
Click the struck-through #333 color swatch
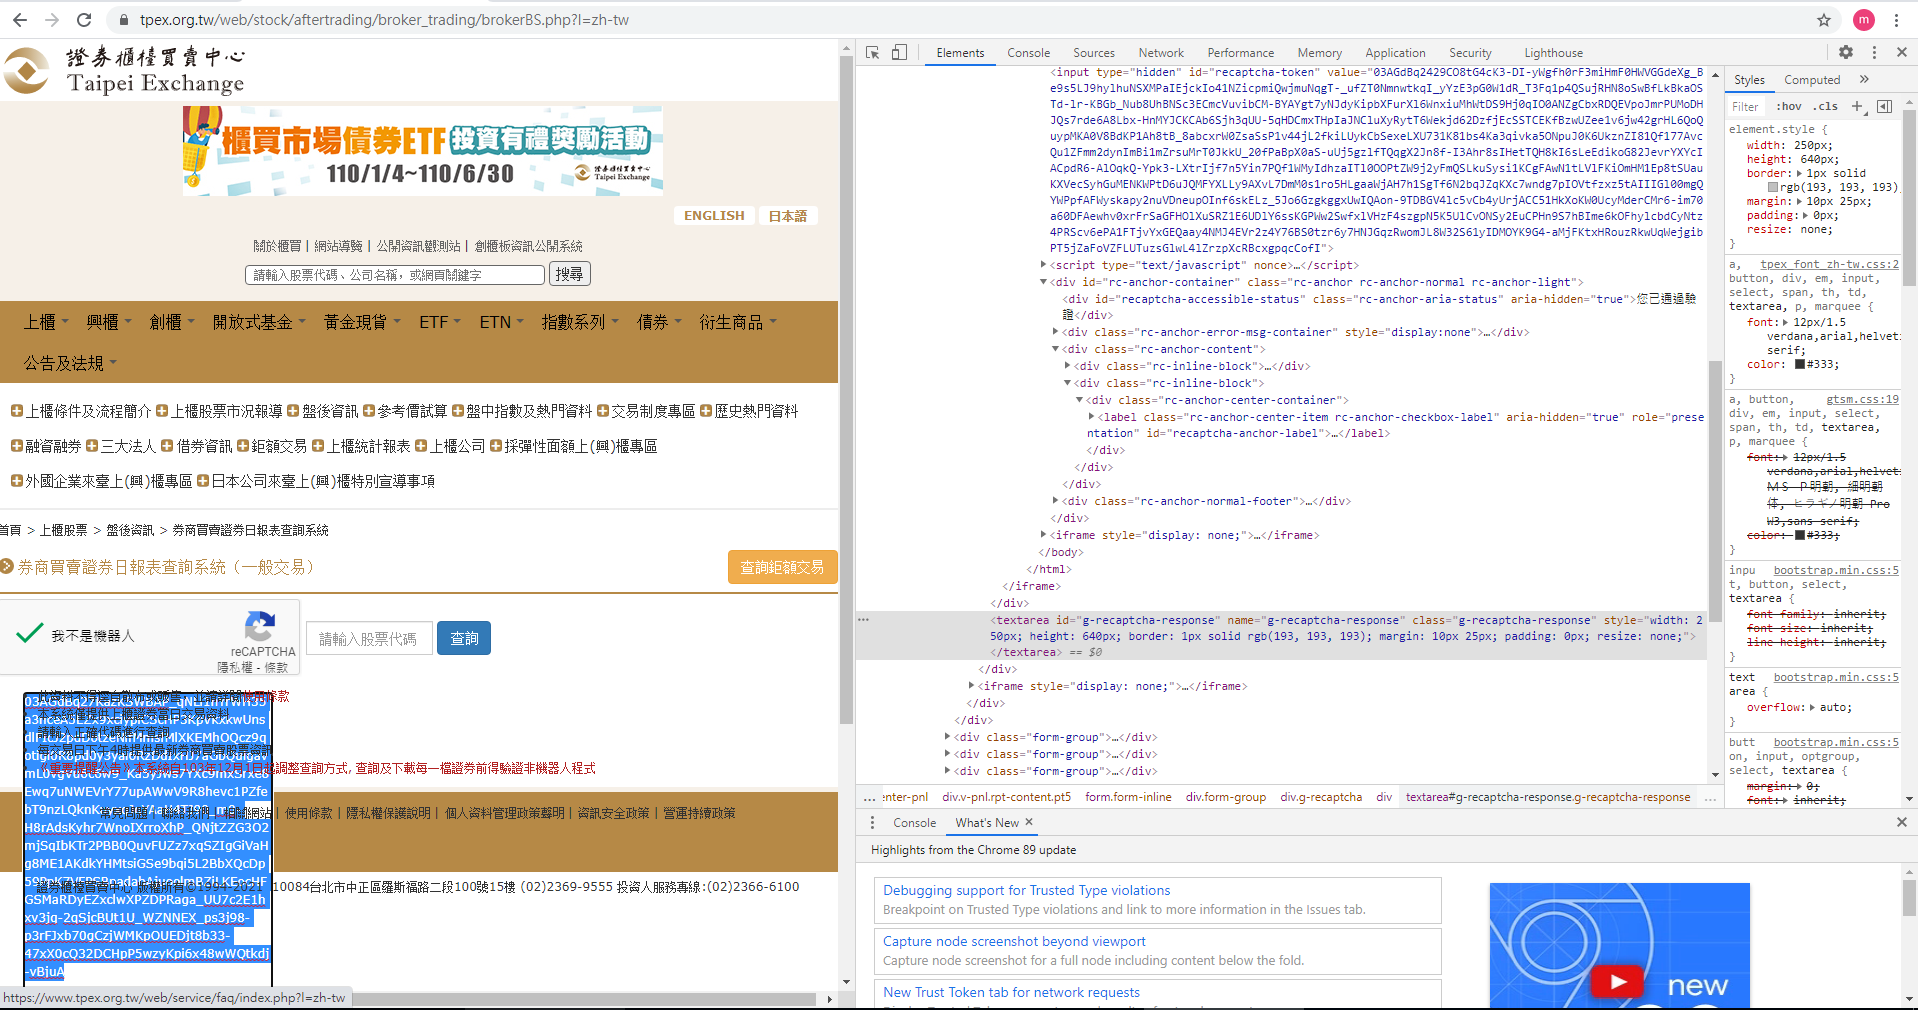point(1800,535)
